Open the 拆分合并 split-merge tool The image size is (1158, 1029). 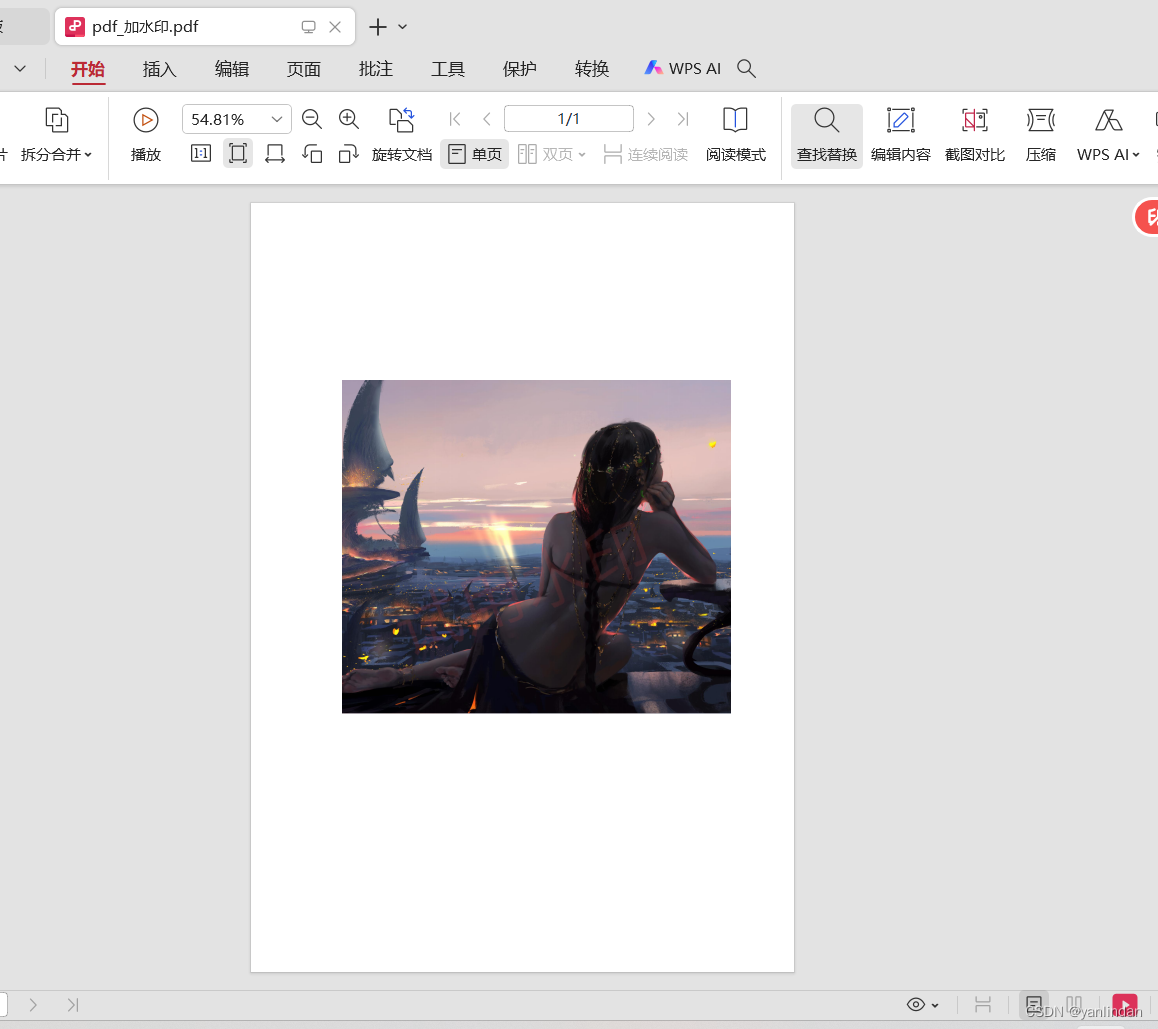[x=56, y=135]
